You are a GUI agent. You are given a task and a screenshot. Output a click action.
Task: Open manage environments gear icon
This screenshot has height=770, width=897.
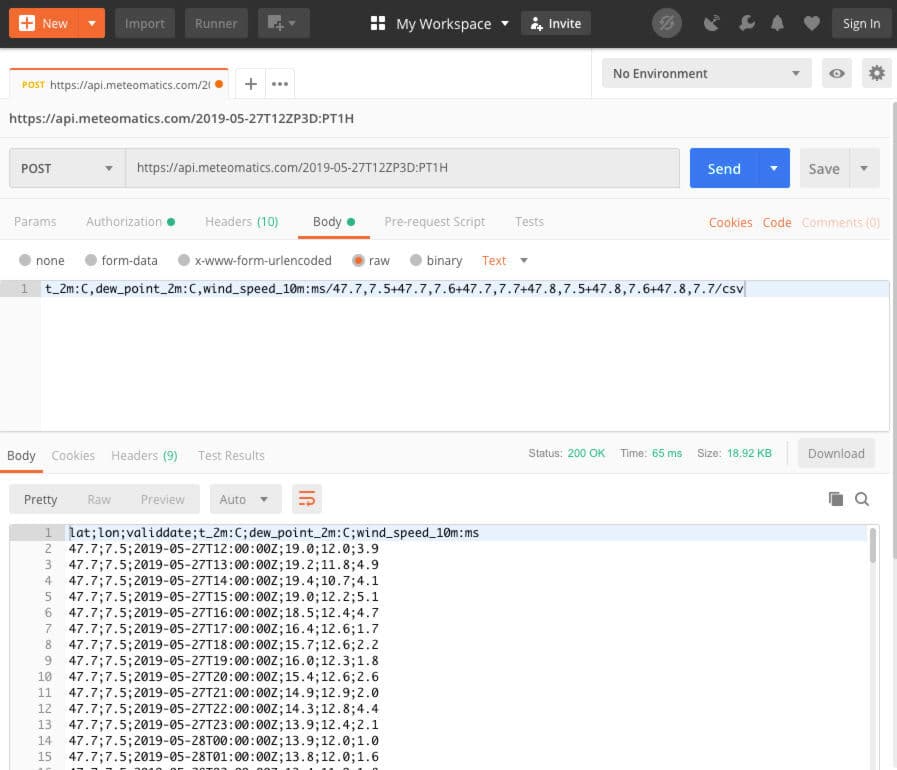pyautogui.click(x=877, y=73)
